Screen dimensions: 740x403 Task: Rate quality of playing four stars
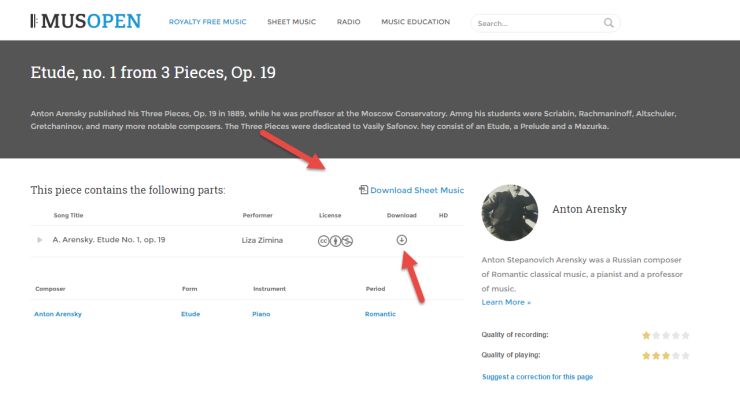[x=676, y=356]
